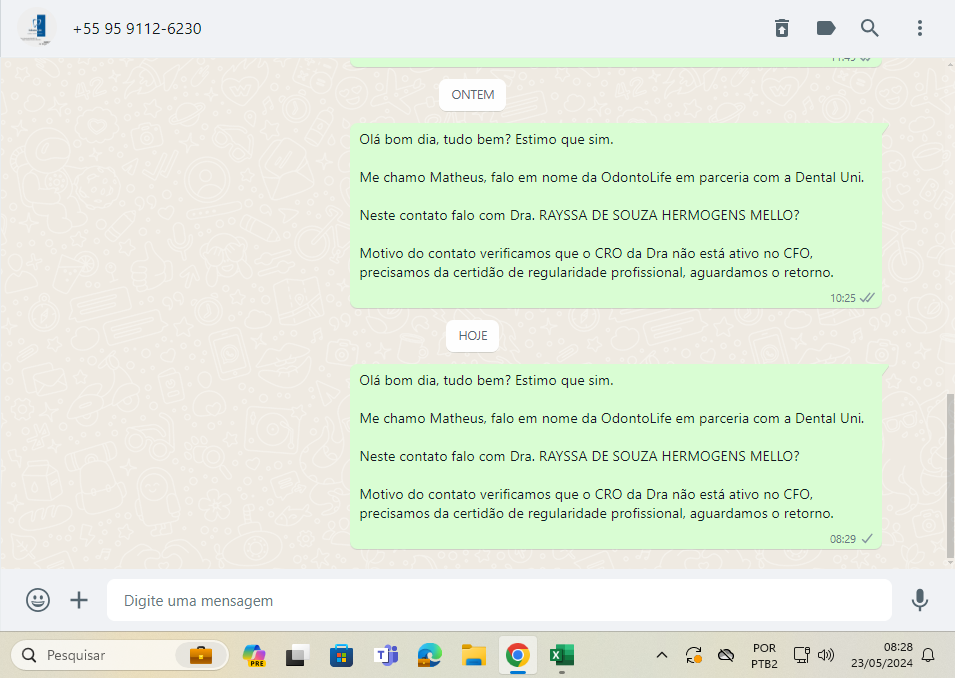Screen dimensions: 955x678
Task: Switch to Google Chrome on taskbar
Action: click(517, 655)
